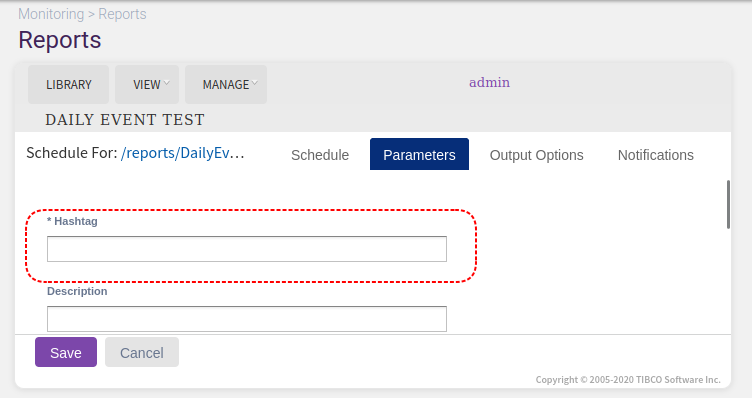Image resolution: width=752 pixels, height=398 pixels.
Task: Expand the MANAGE dropdown menu
Action: [x=226, y=84]
